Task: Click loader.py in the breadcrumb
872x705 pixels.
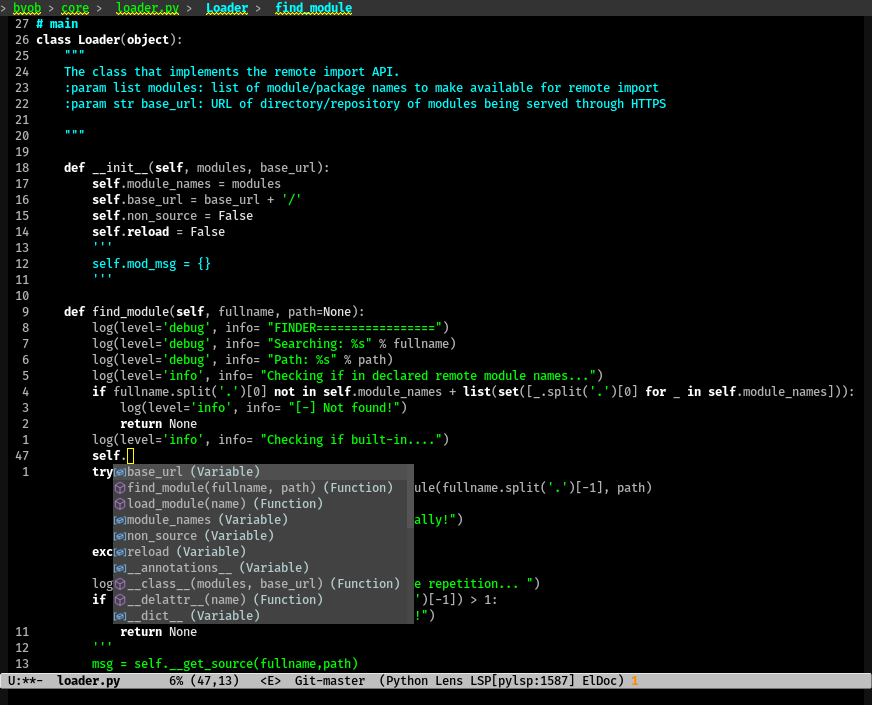Action: [147, 8]
